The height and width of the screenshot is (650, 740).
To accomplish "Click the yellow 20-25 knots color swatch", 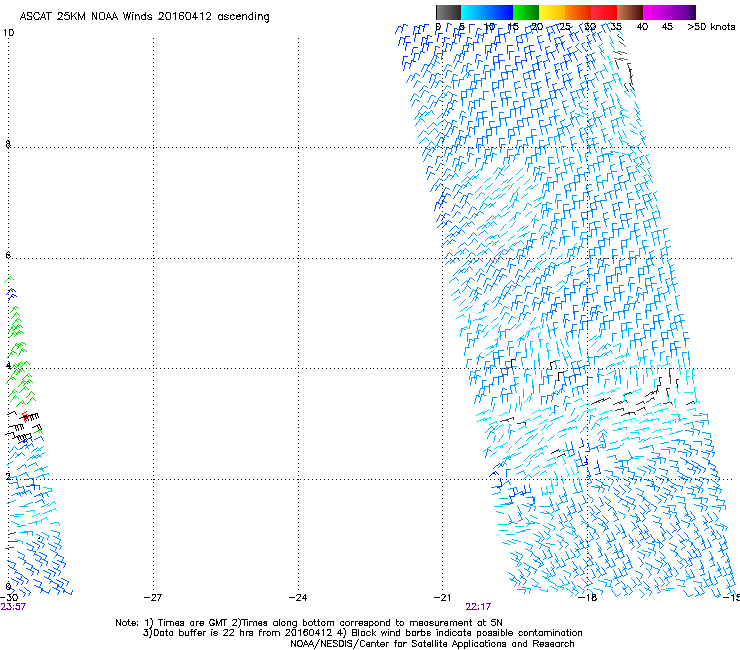I will [552, 12].
